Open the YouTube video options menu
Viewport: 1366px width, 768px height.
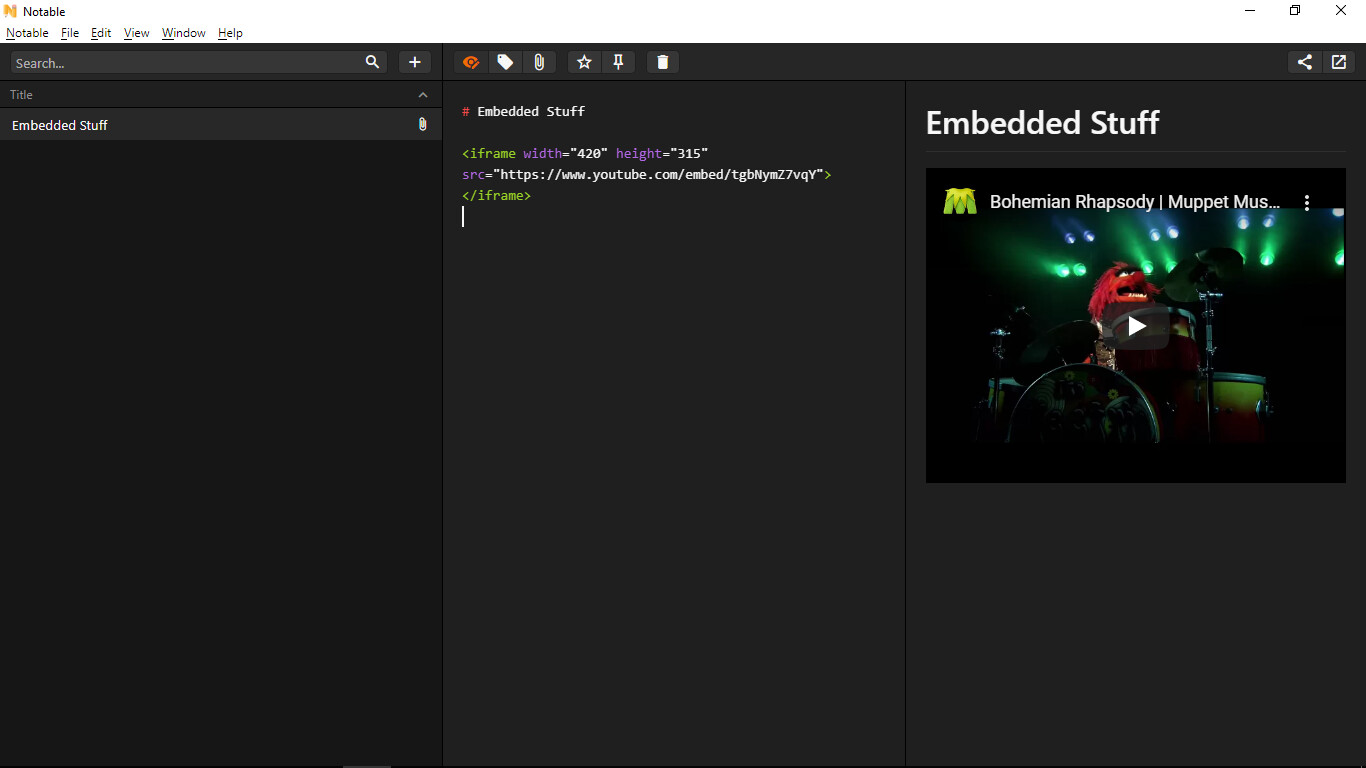pos(1307,202)
